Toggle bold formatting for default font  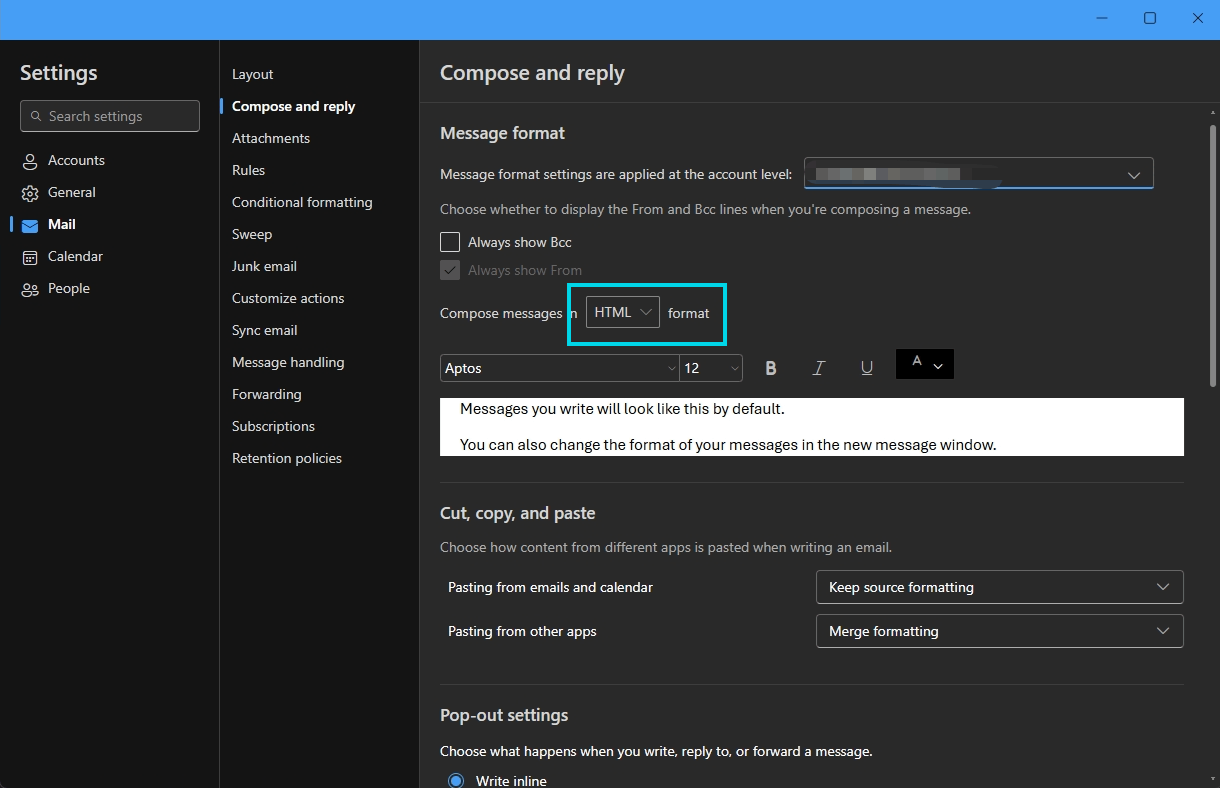pyautogui.click(x=771, y=368)
